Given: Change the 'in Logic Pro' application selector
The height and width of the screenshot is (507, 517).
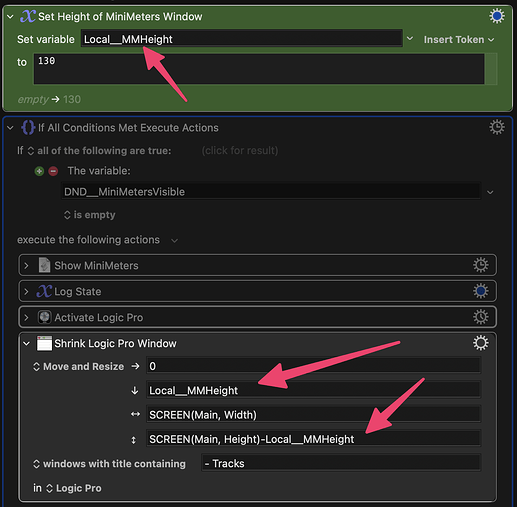Looking at the screenshot, I should pos(73,488).
